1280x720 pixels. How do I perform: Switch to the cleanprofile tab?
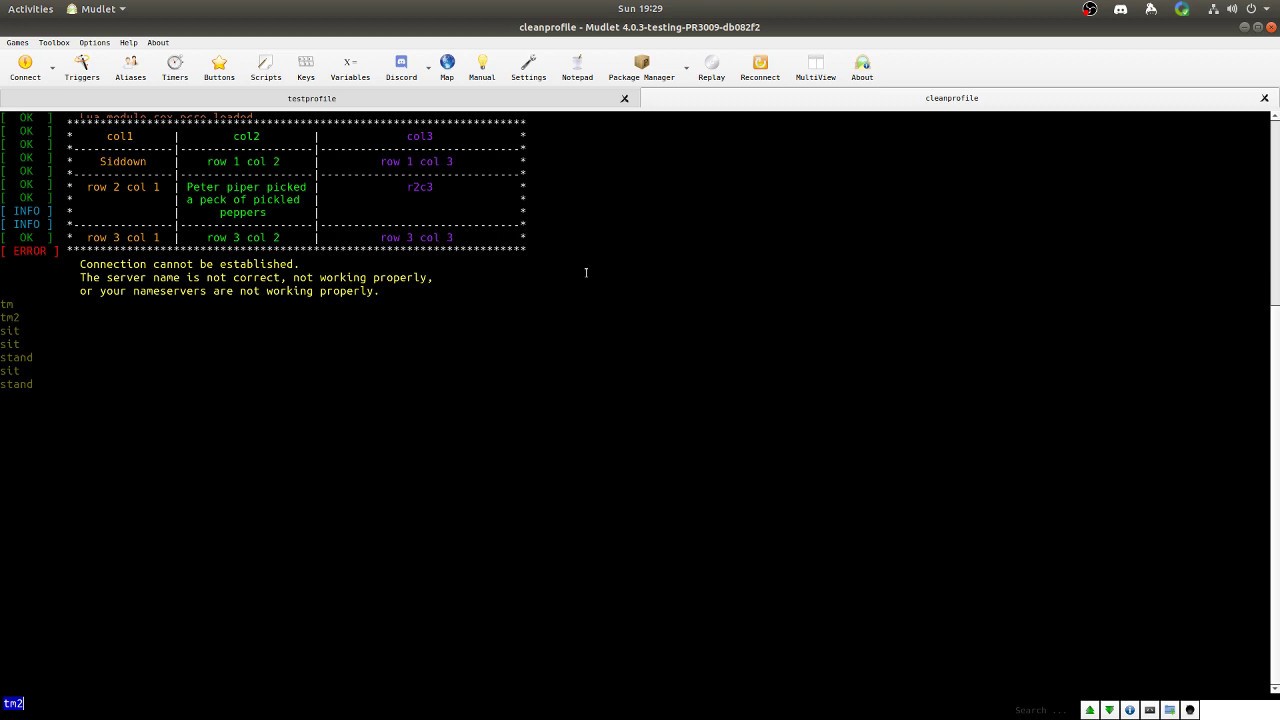point(952,98)
